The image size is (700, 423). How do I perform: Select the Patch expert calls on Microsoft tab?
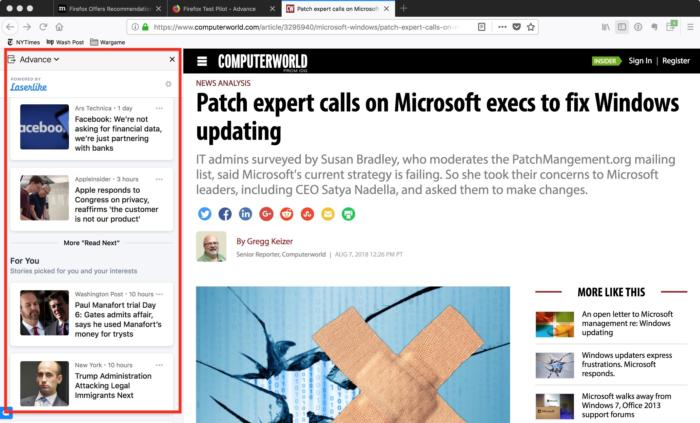click(338, 8)
